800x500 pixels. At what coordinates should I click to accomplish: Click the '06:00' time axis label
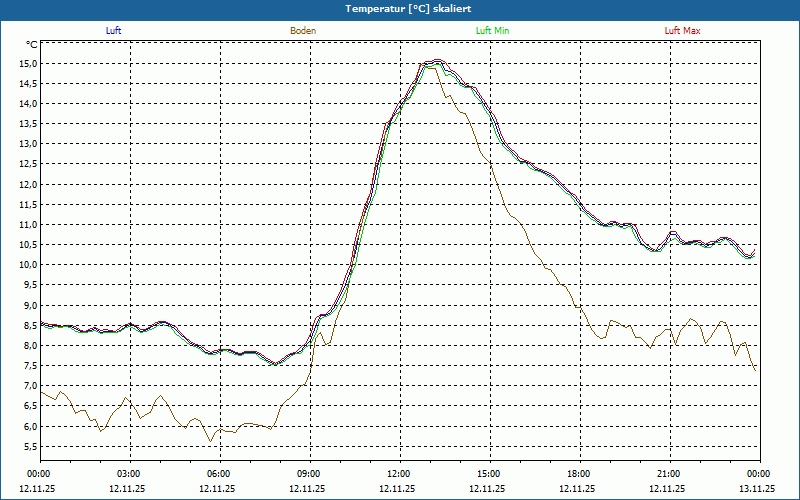click(x=220, y=474)
